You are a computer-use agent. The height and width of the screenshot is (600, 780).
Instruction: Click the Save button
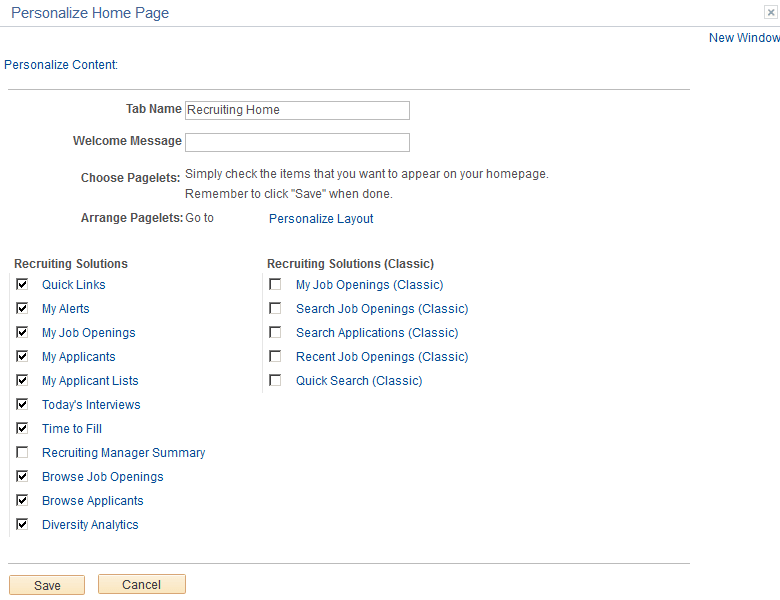(x=47, y=585)
